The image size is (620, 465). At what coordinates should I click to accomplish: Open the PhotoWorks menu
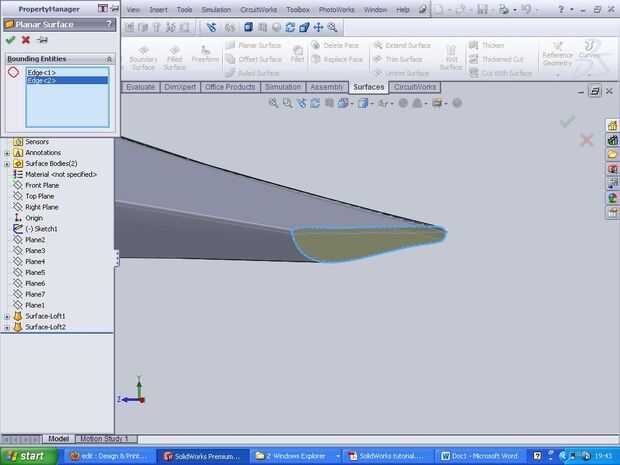[x=336, y=9]
